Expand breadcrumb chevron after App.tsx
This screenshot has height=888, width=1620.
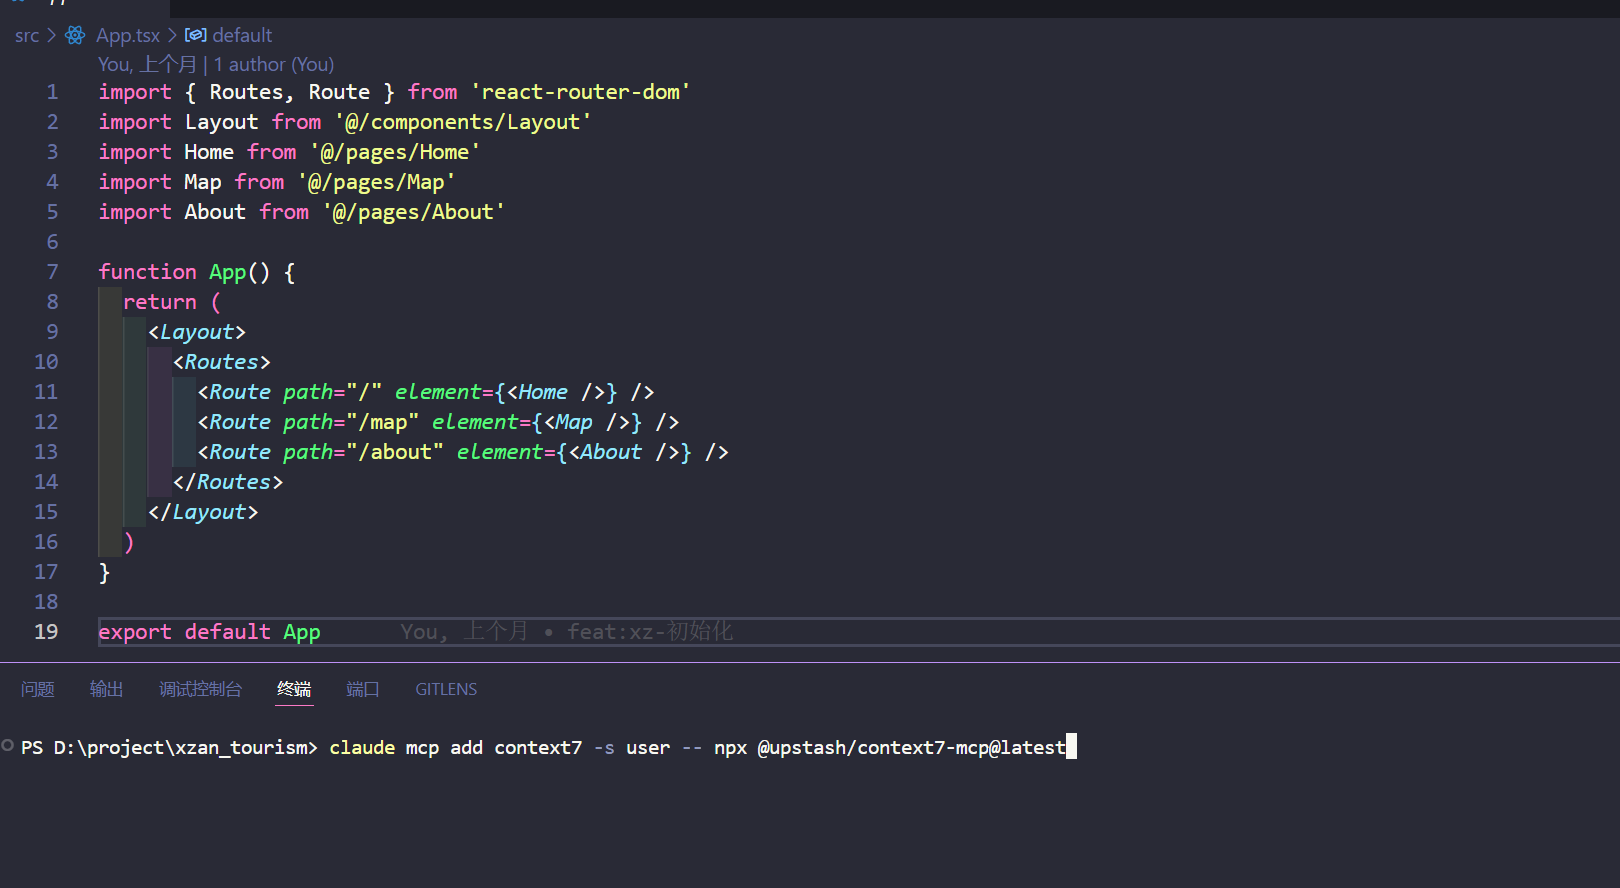click(x=172, y=36)
